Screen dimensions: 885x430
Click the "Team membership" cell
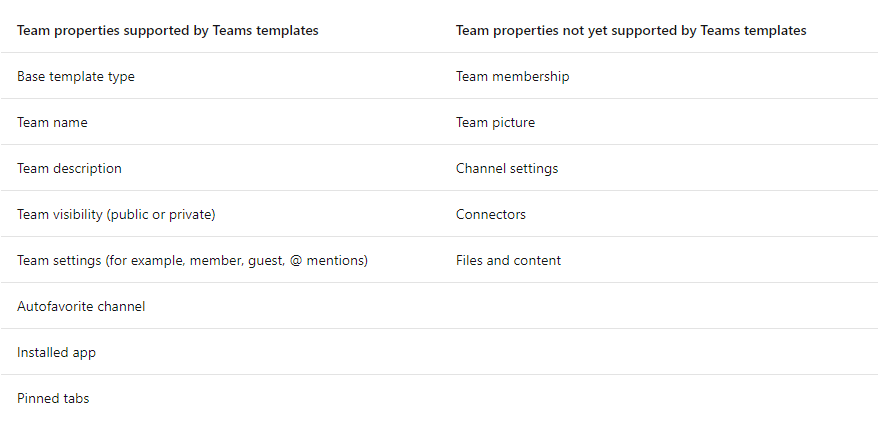click(512, 77)
